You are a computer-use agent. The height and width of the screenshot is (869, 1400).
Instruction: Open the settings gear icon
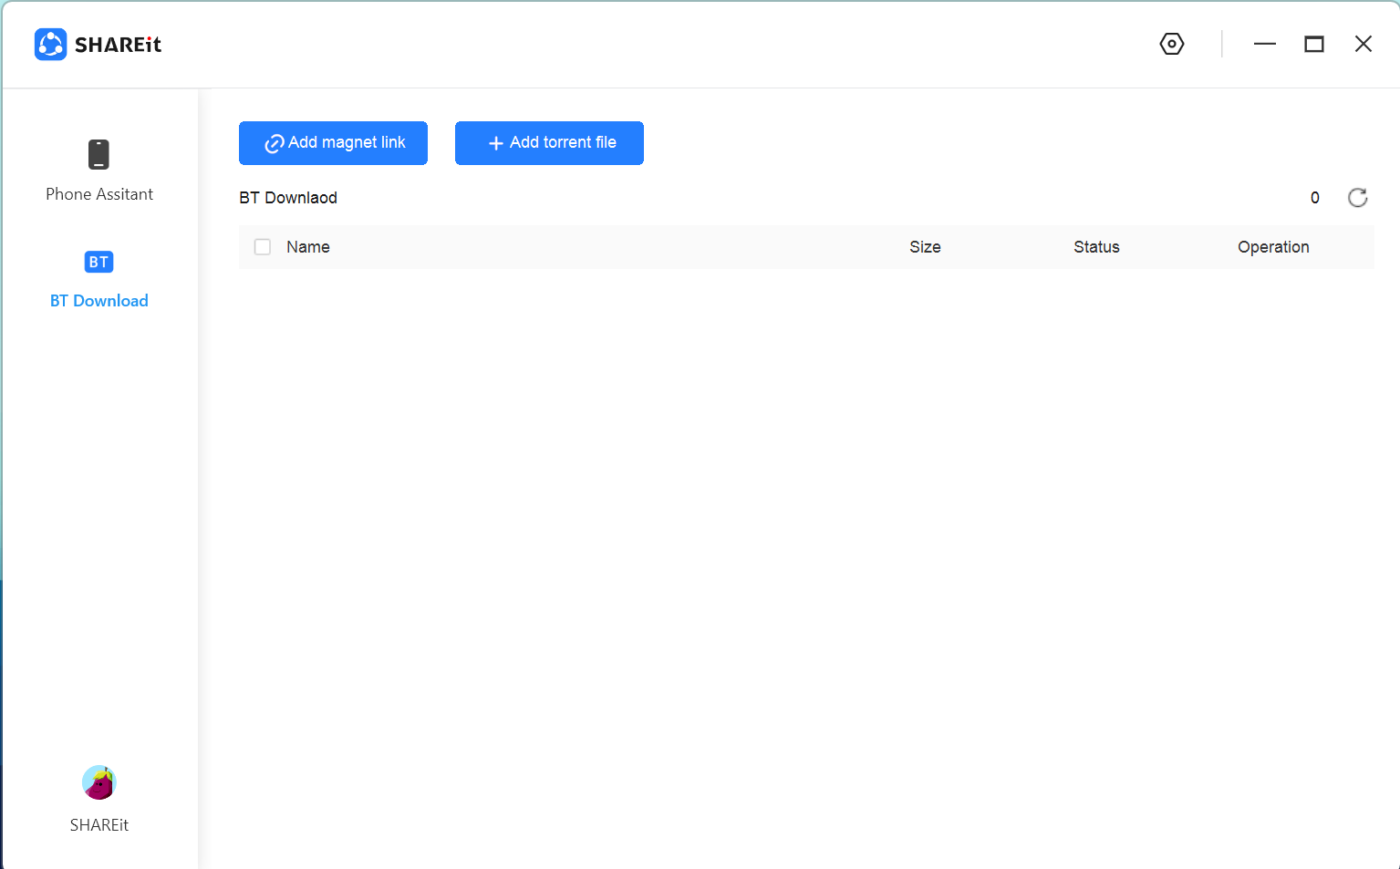pyautogui.click(x=1171, y=43)
